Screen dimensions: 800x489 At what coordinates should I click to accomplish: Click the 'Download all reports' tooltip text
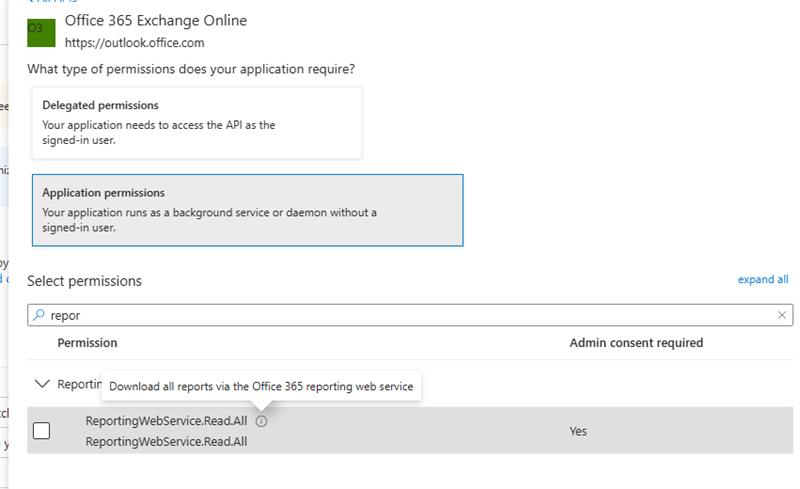click(261, 386)
